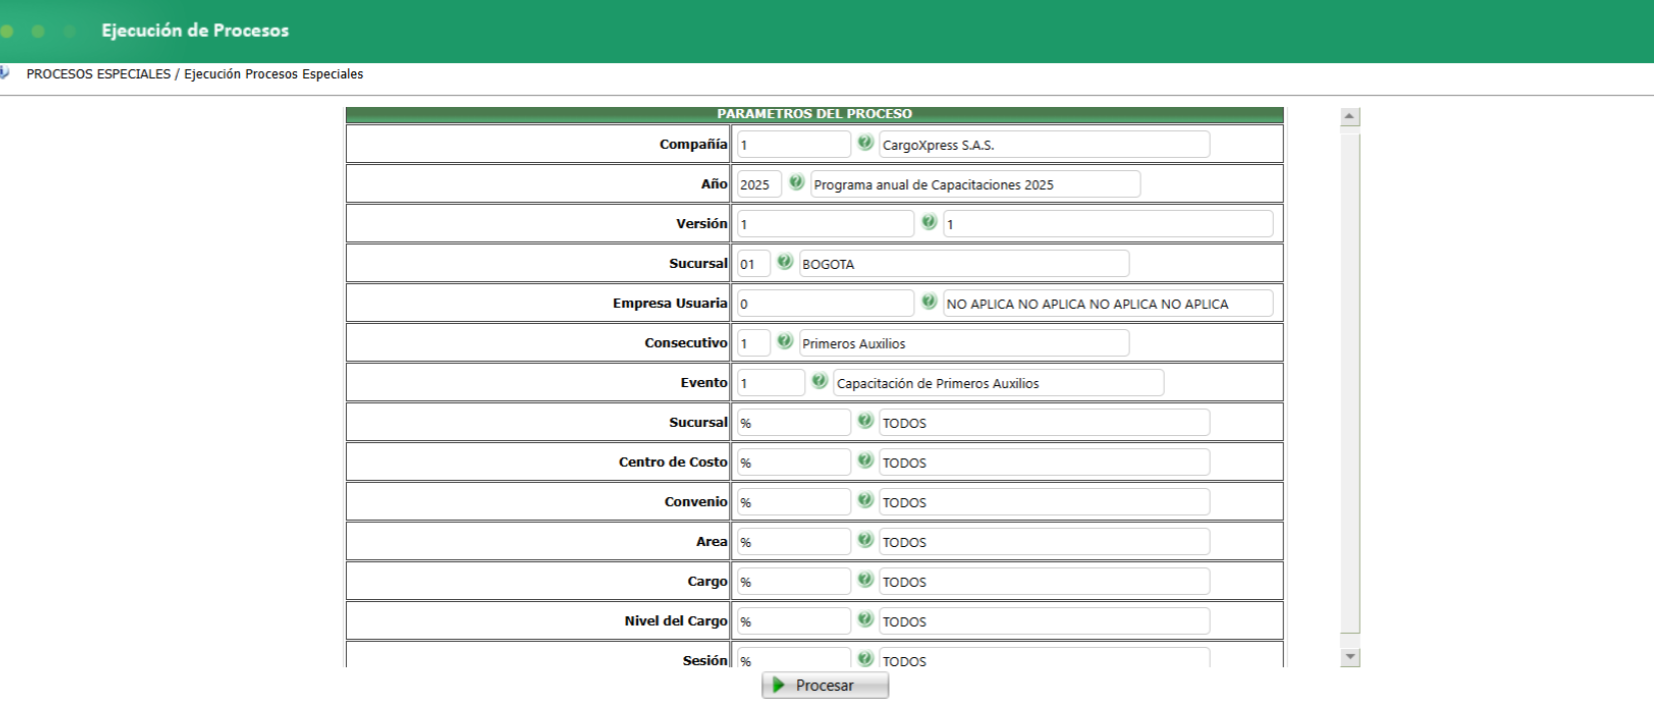Image resolution: width=1654 pixels, height=717 pixels.
Task: Click the CargoXpress S.A.S. description field
Action: 1044,144
